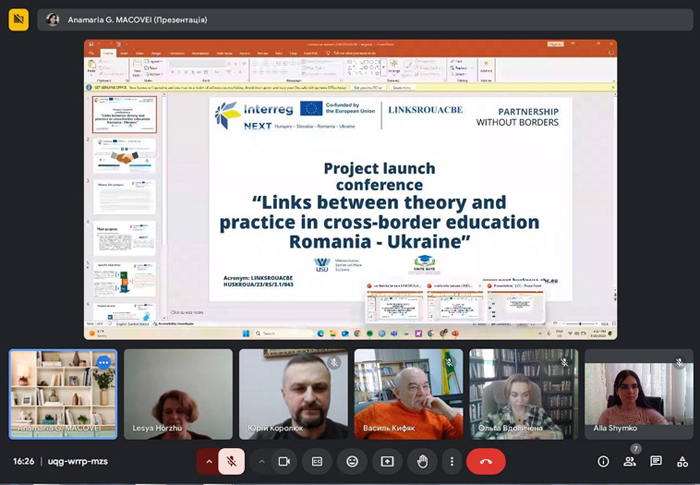Open the emoji reactions picker
This screenshot has width=700, height=485.
point(352,461)
